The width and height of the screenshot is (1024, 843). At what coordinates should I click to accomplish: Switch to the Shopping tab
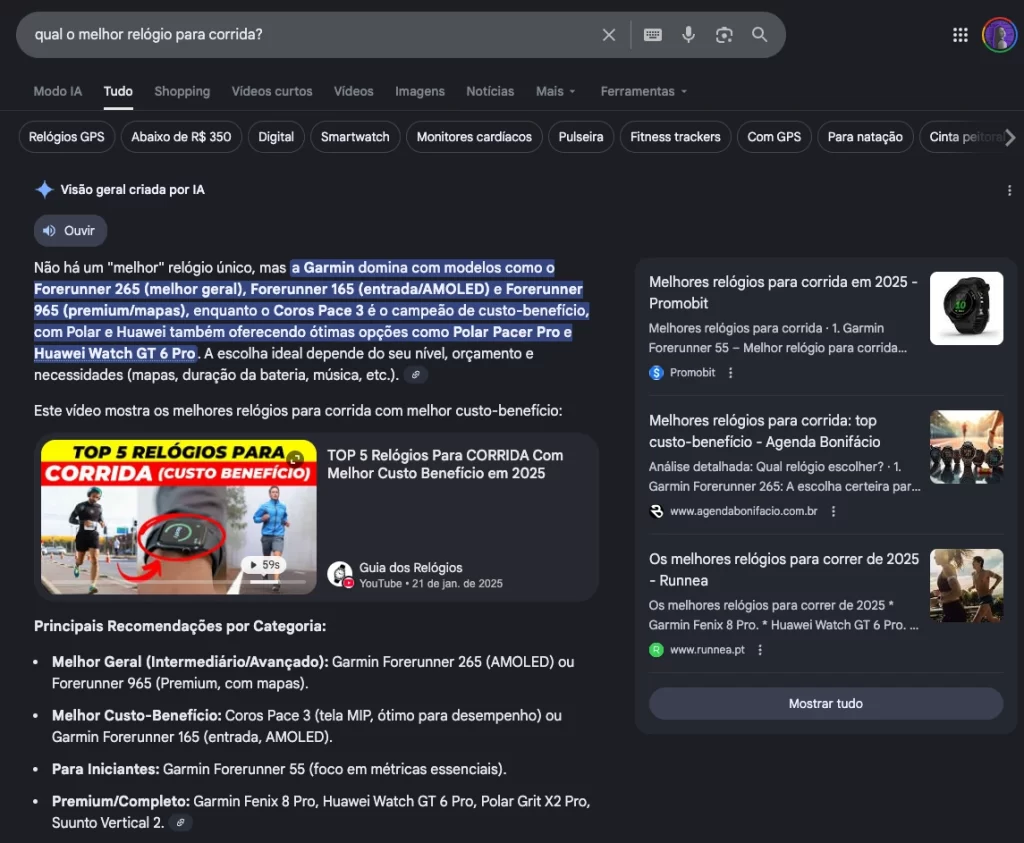coord(182,91)
